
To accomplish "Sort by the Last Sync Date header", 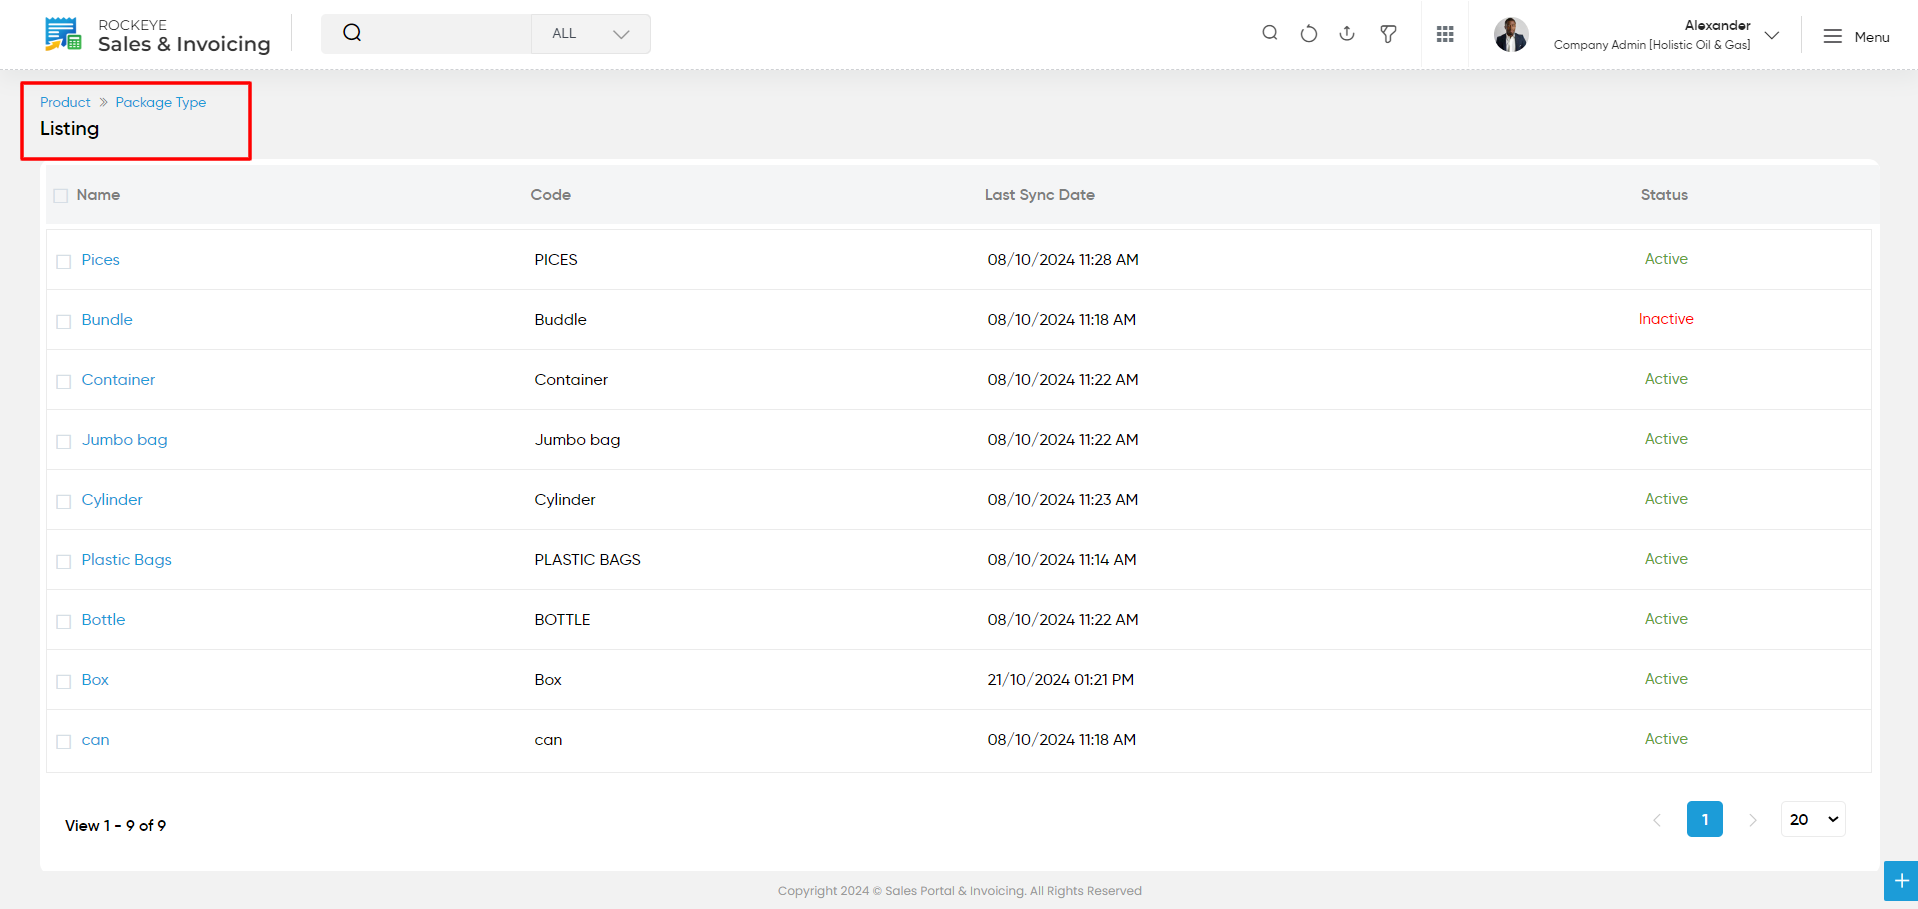I will tap(1040, 195).
